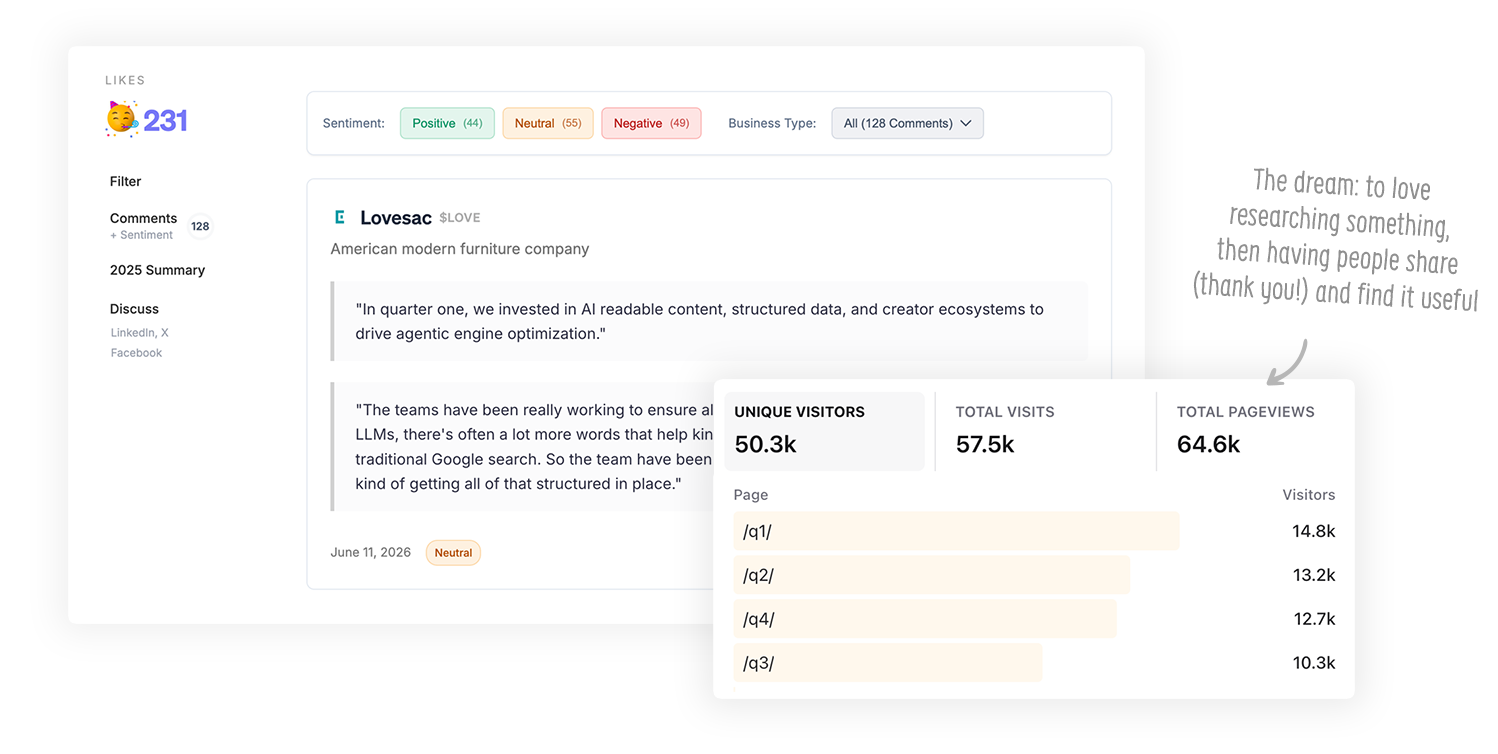Click the /q3/ page row
The height and width of the screenshot is (754, 1498).
[x=1034, y=663]
